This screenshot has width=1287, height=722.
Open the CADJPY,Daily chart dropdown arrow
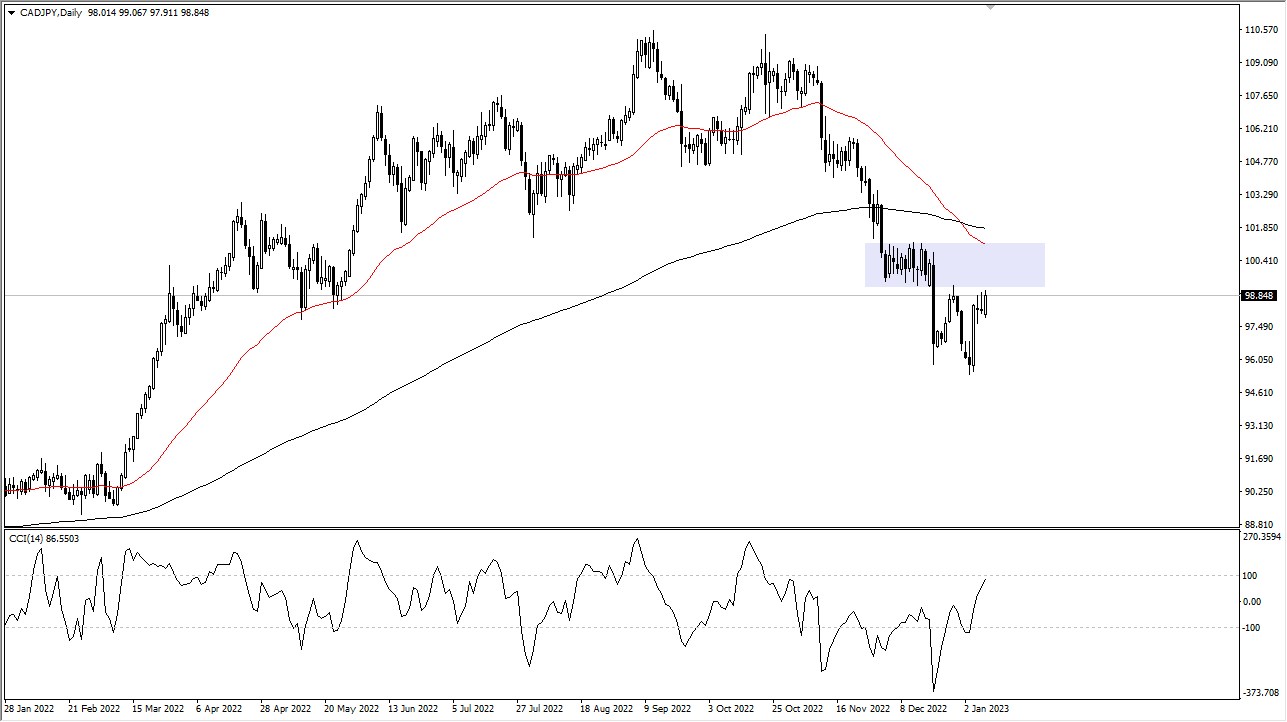pos(11,14)
